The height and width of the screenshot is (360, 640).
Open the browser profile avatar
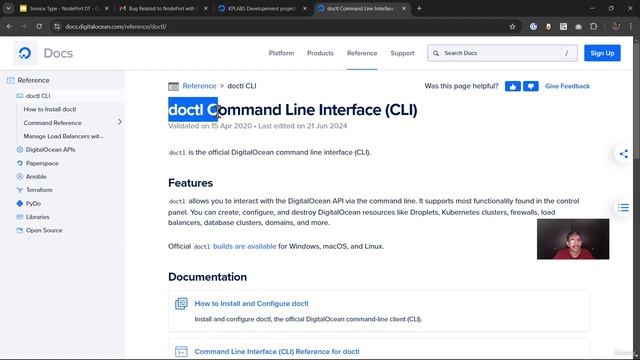click(x=616, y=27)
